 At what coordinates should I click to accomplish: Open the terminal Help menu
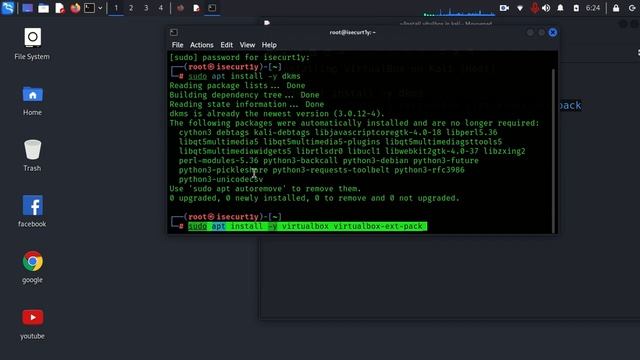point(269,45)
